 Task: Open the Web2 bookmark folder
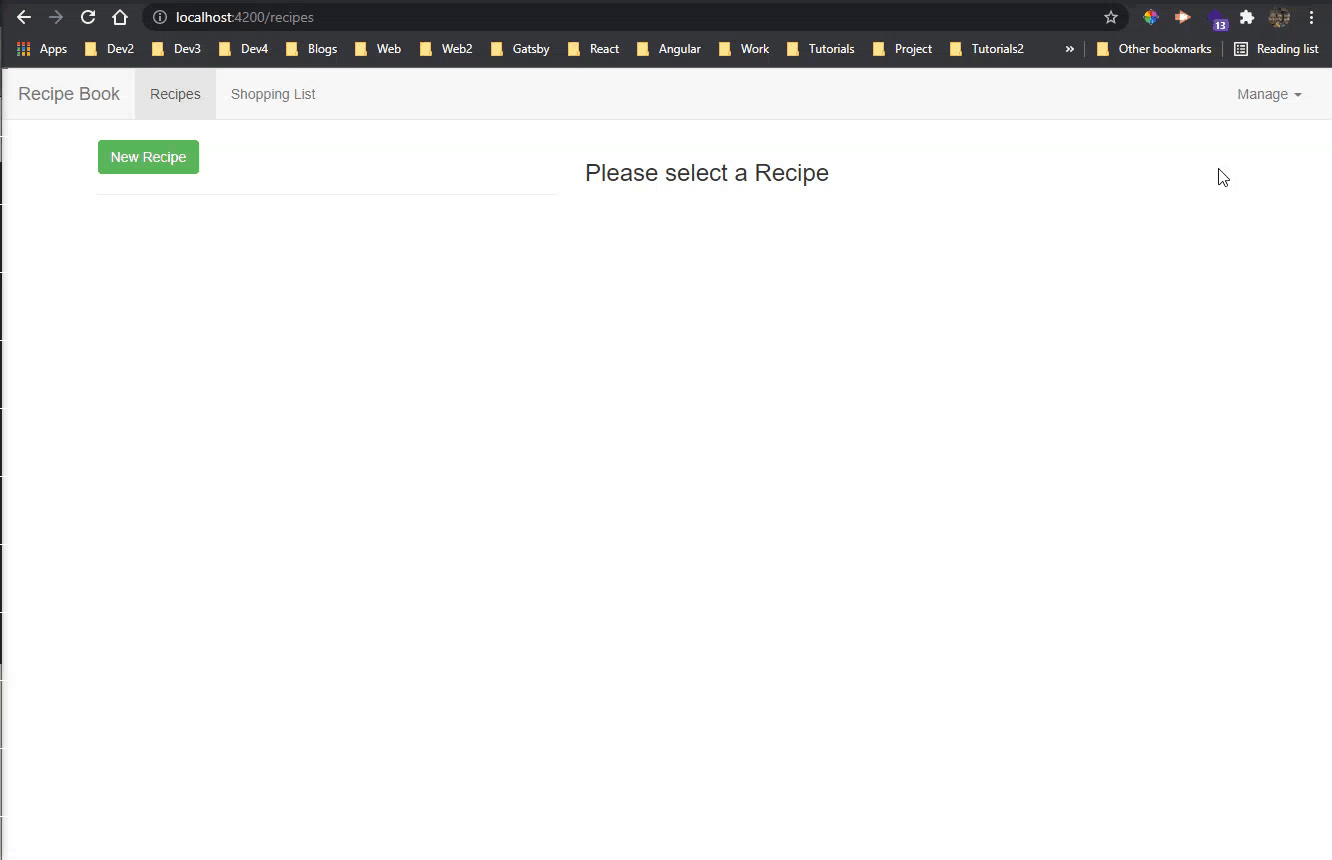click(445, 48)
